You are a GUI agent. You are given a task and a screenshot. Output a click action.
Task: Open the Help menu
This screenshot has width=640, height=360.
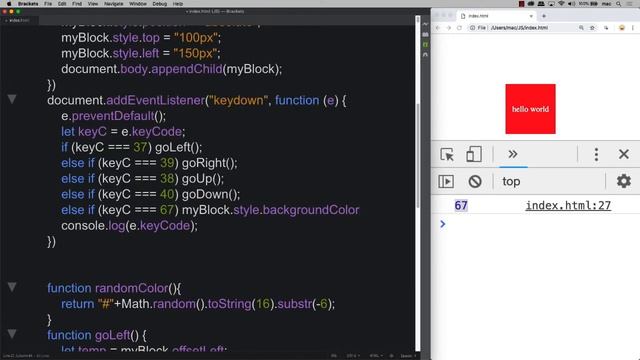(x=178, y=4)
